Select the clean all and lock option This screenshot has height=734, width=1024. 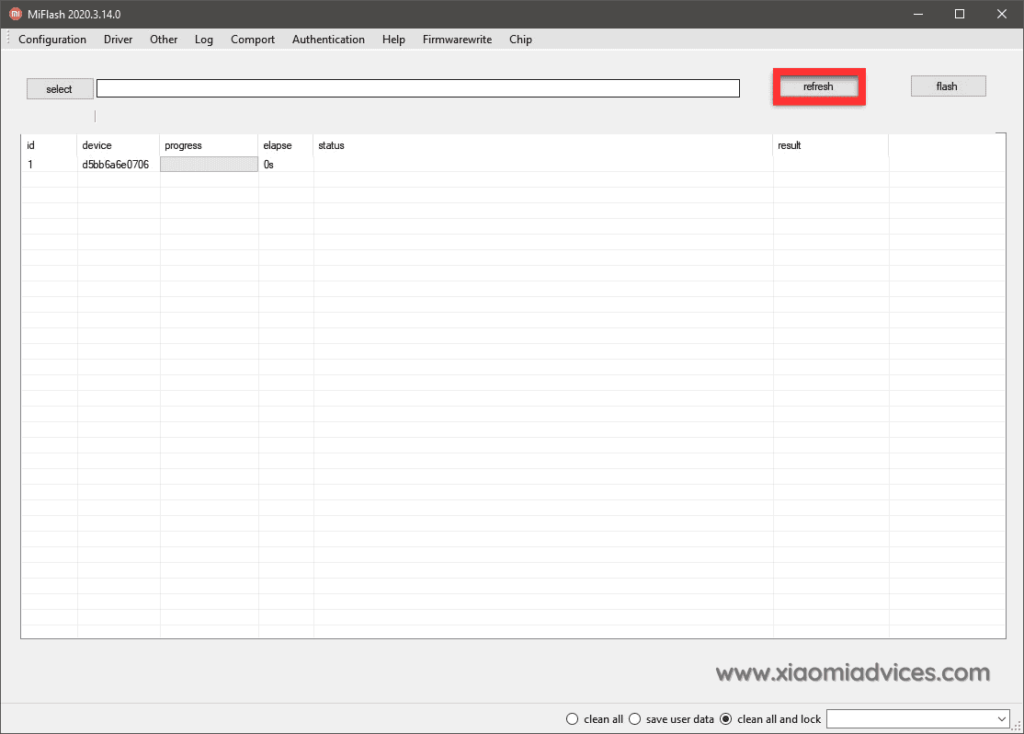click(771, 719)
